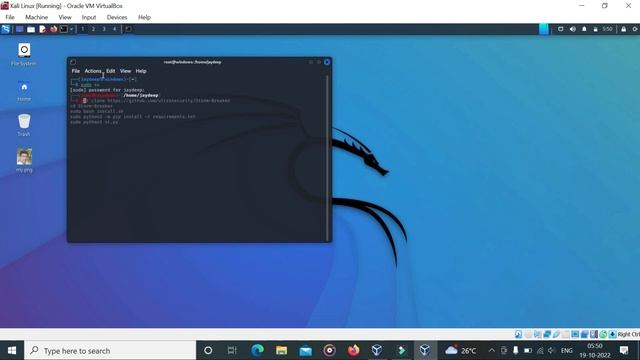Open VirtualBox Devices menu
The width and height of the screenshot is (640, 360).
[x=117, y=17]
